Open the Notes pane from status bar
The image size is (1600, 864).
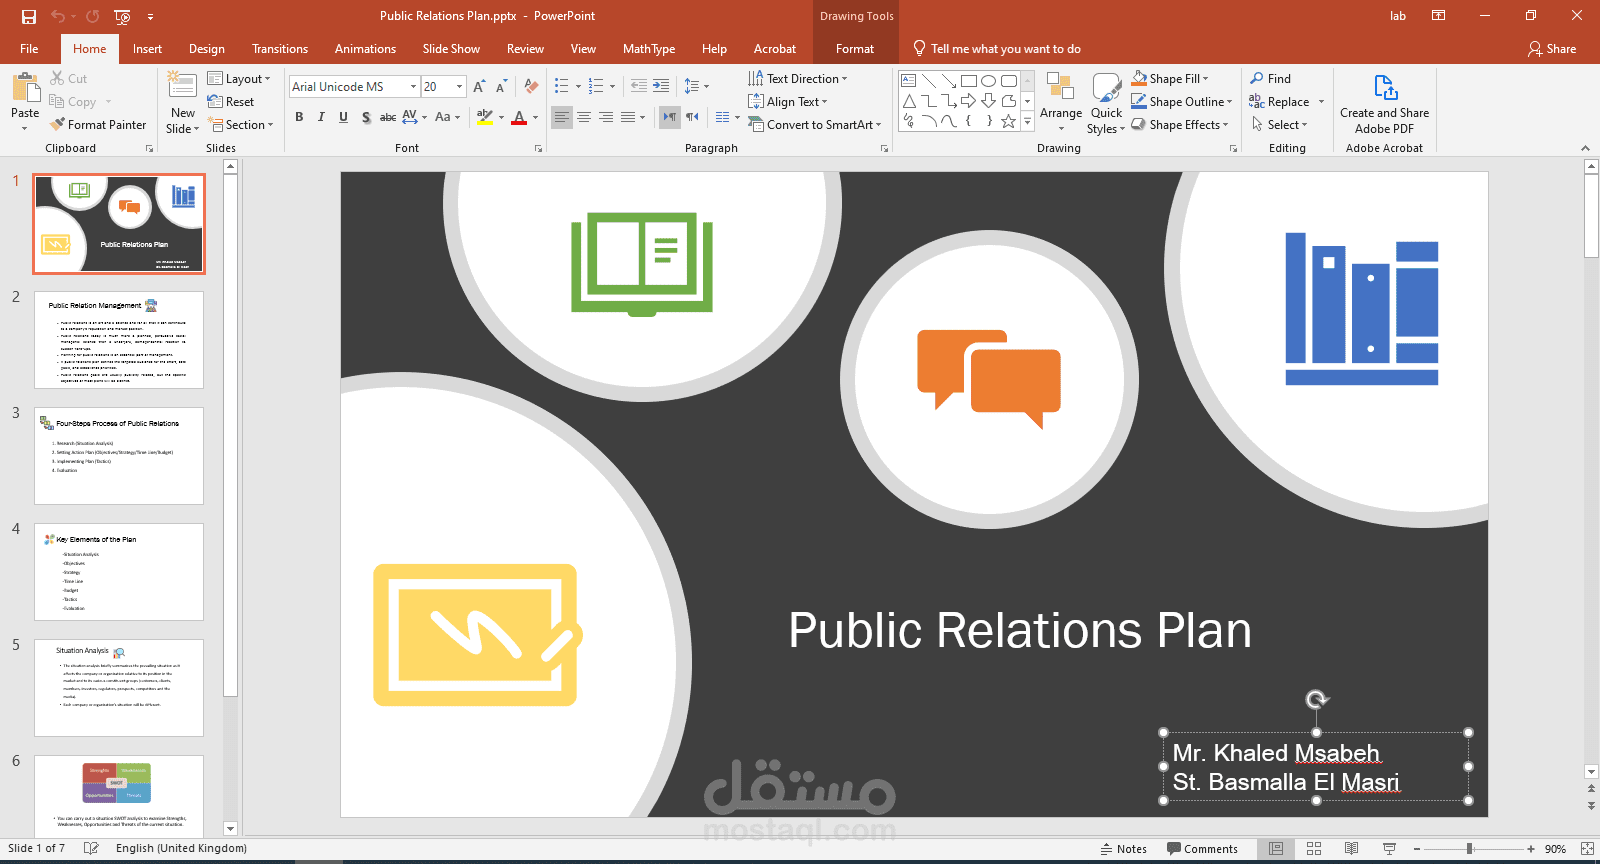pyautogui.click(x=1123, y=849)
